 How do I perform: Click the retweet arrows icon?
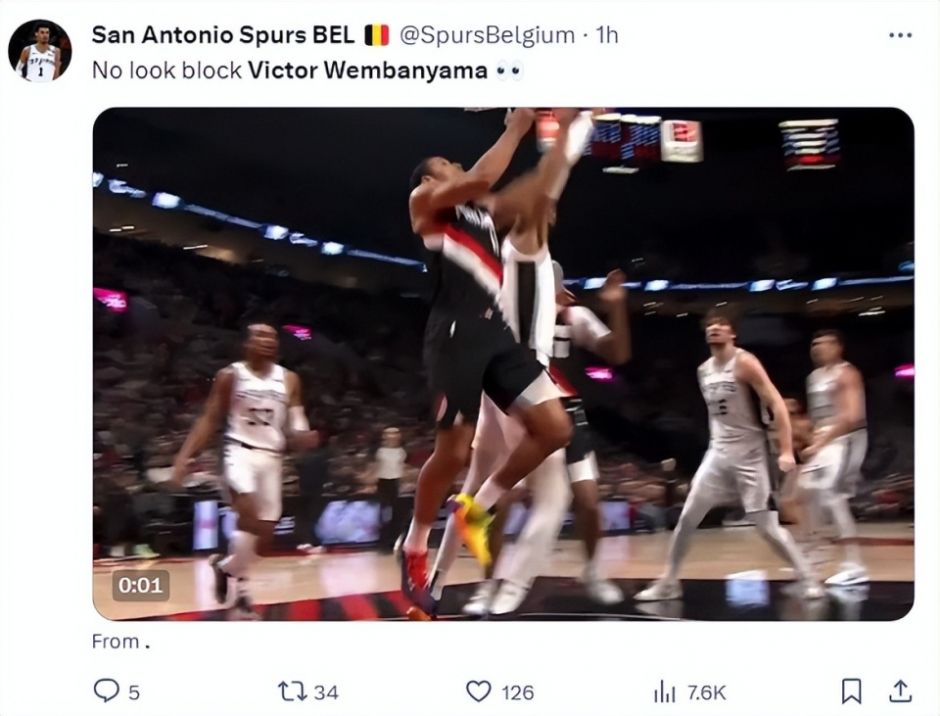293,691
